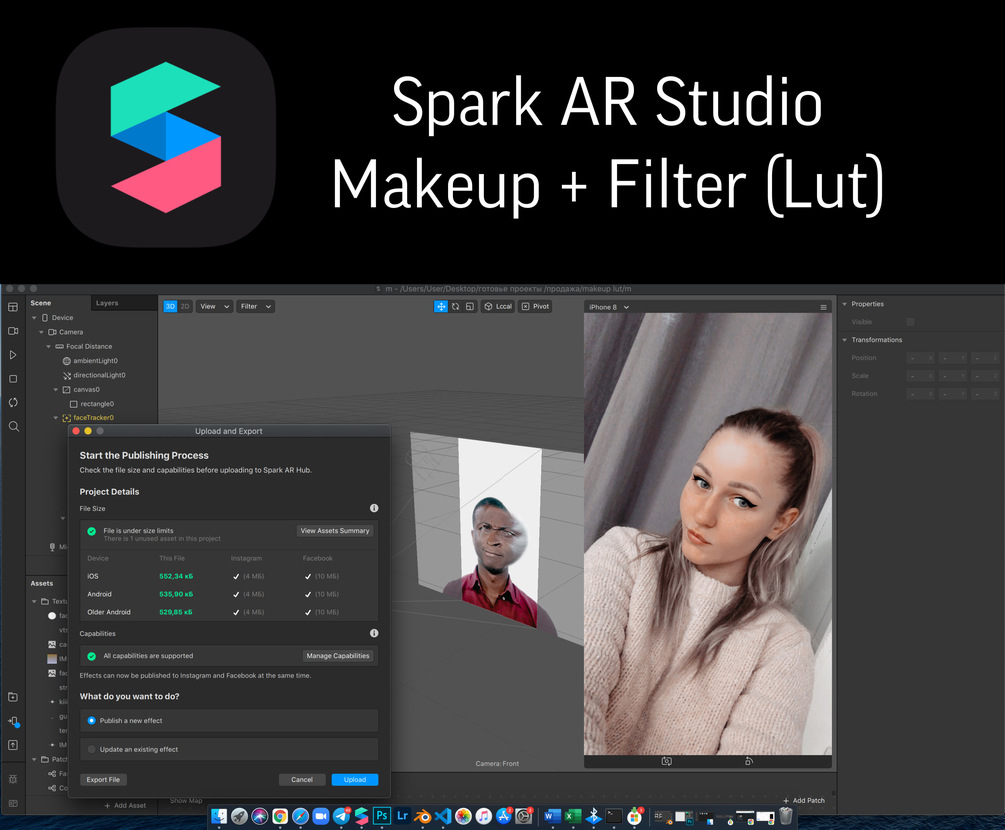
Task: Select Publish a new effect radio button
Action: tap(92, 720)
